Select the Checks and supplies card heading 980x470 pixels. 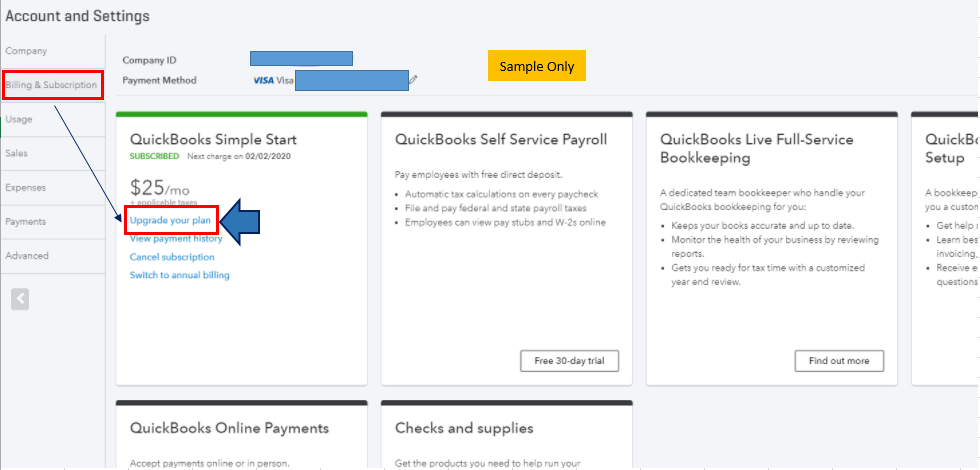tap(464, 428)
